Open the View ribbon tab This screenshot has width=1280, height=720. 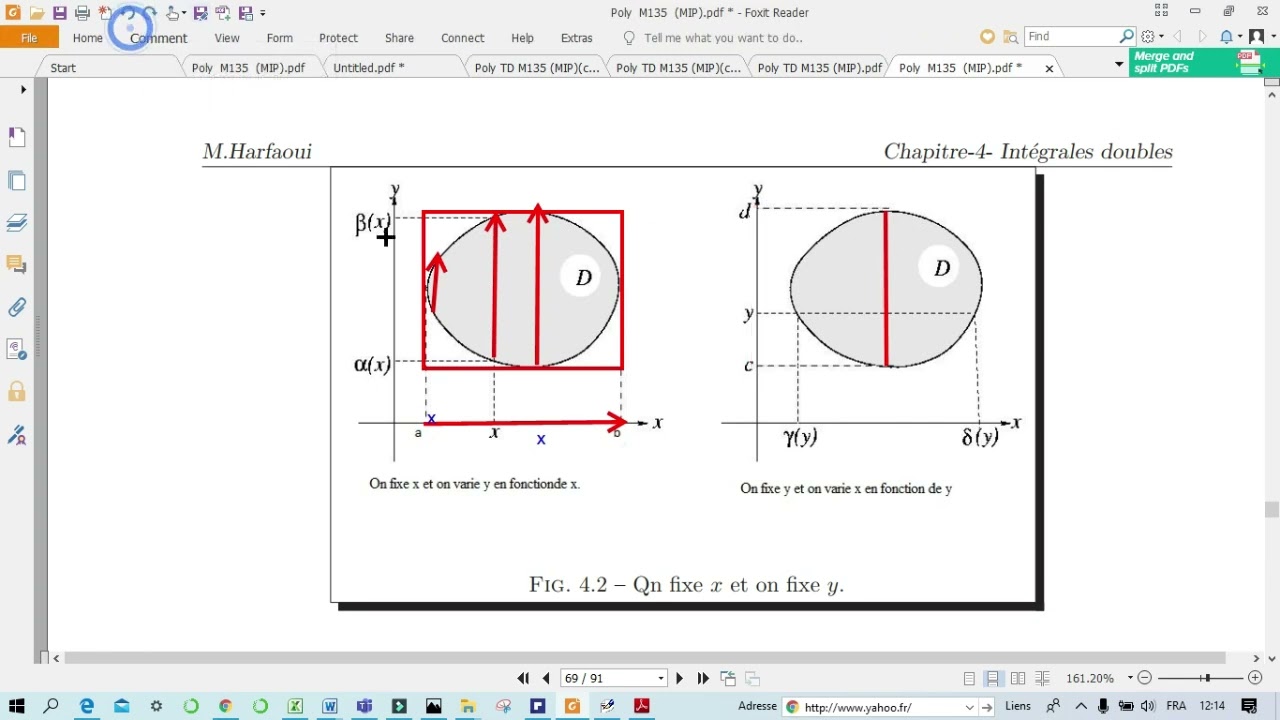click(x=227, y=38)
